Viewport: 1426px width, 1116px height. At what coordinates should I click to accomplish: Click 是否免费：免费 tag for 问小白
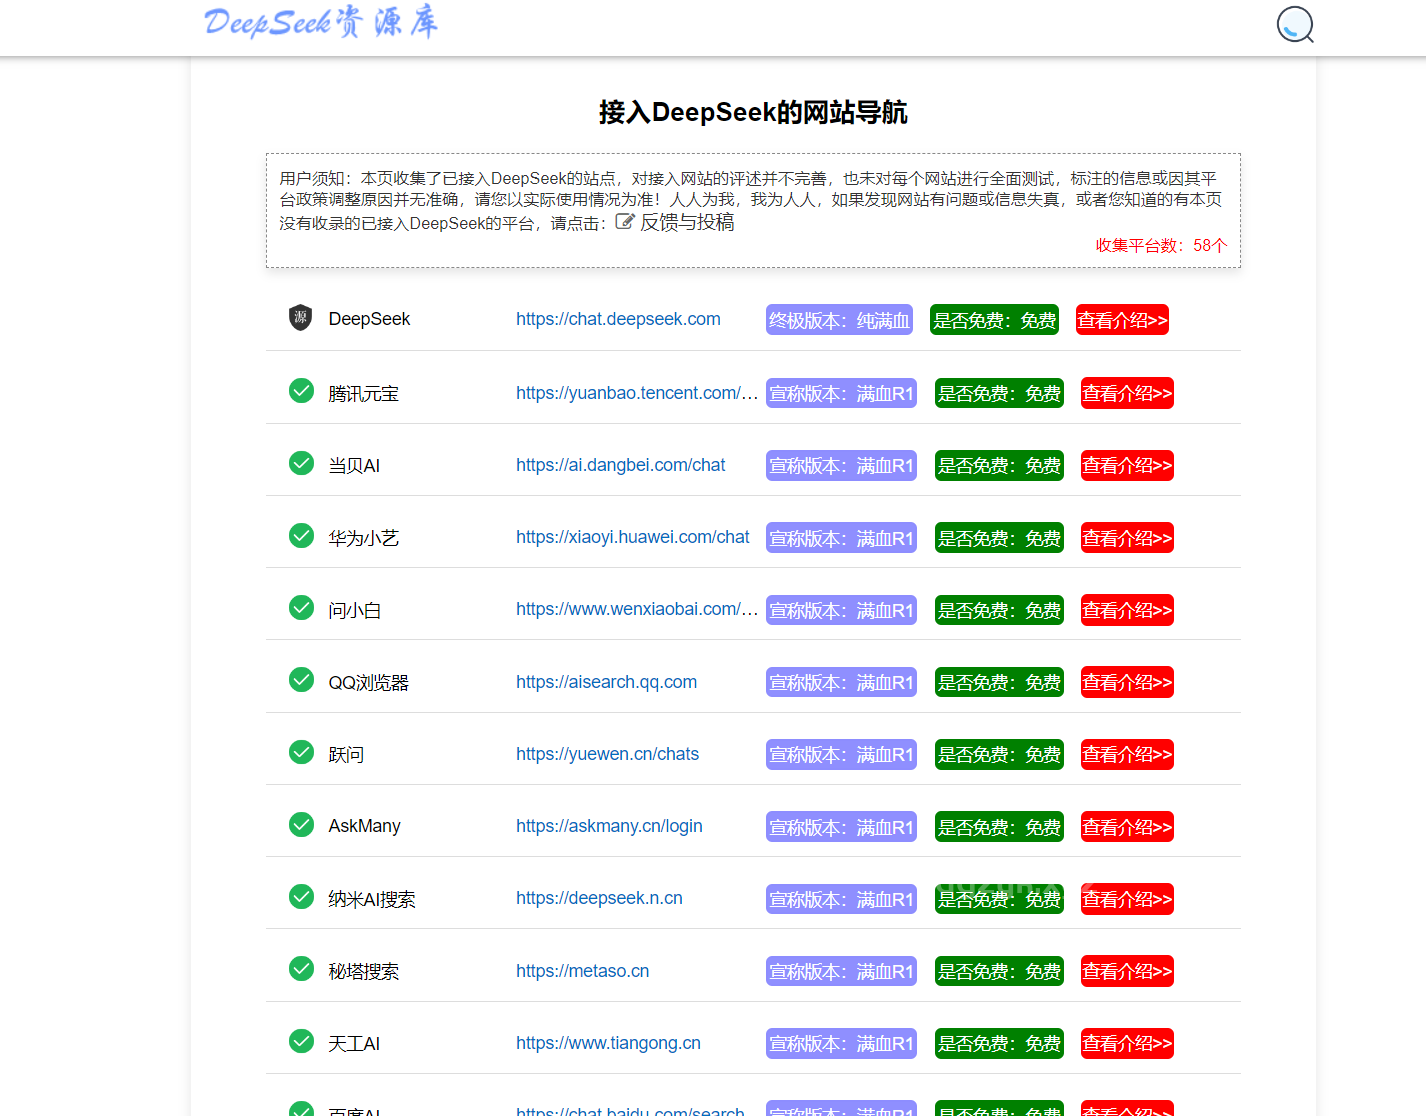pos(999,610)
